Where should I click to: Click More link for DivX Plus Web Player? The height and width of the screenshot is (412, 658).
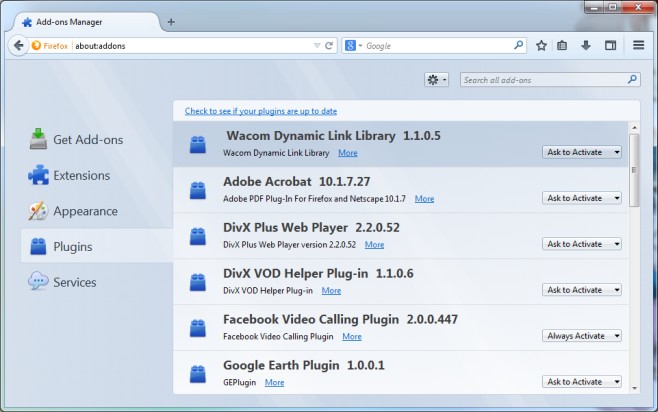[x=374, y=245]
